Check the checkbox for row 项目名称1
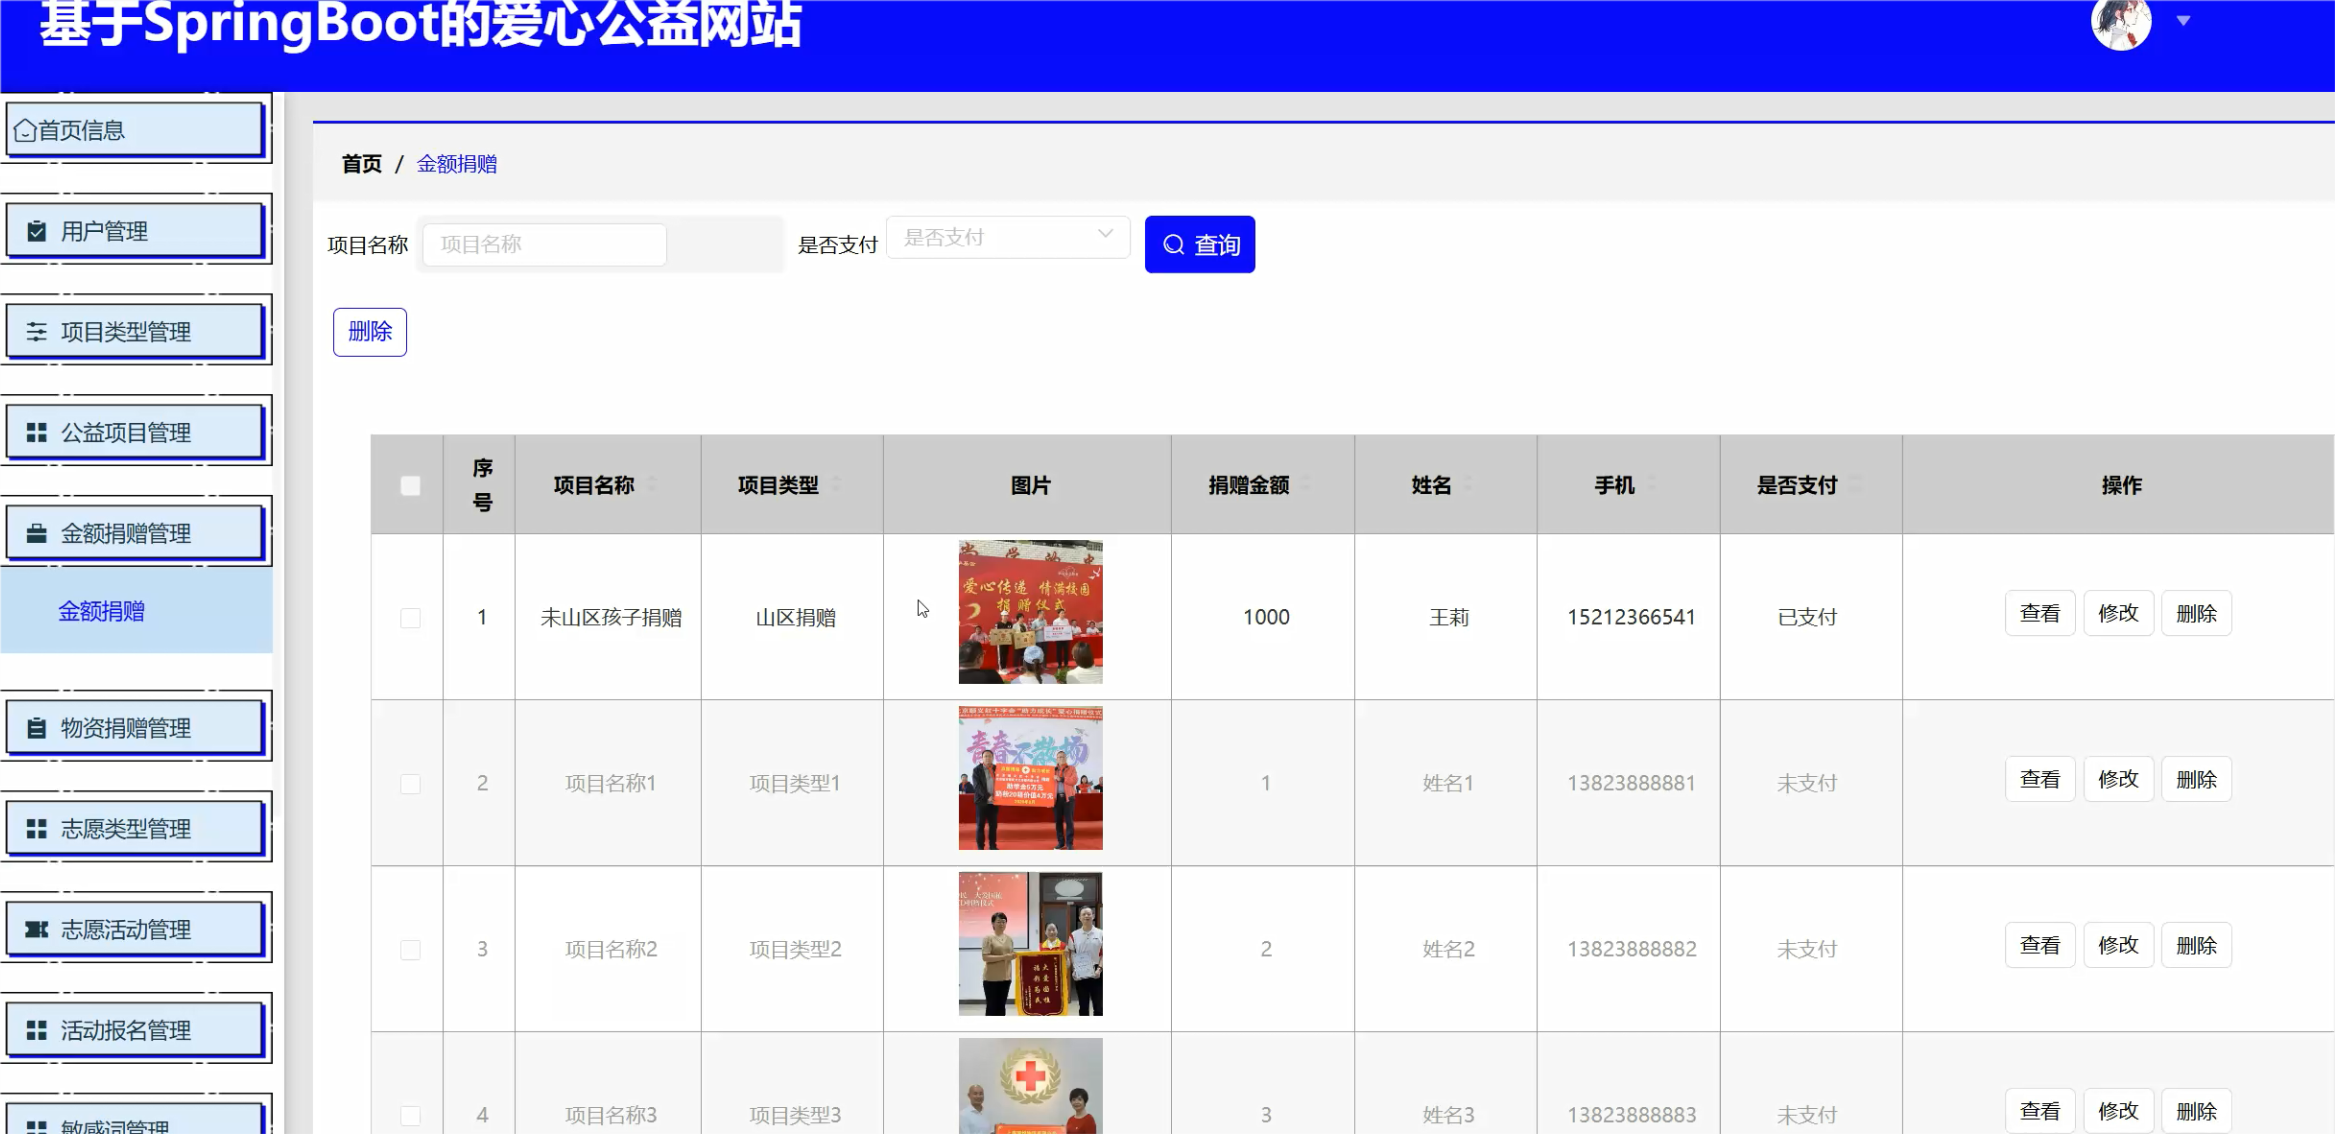2335x1134 pixels. (410, 784)
